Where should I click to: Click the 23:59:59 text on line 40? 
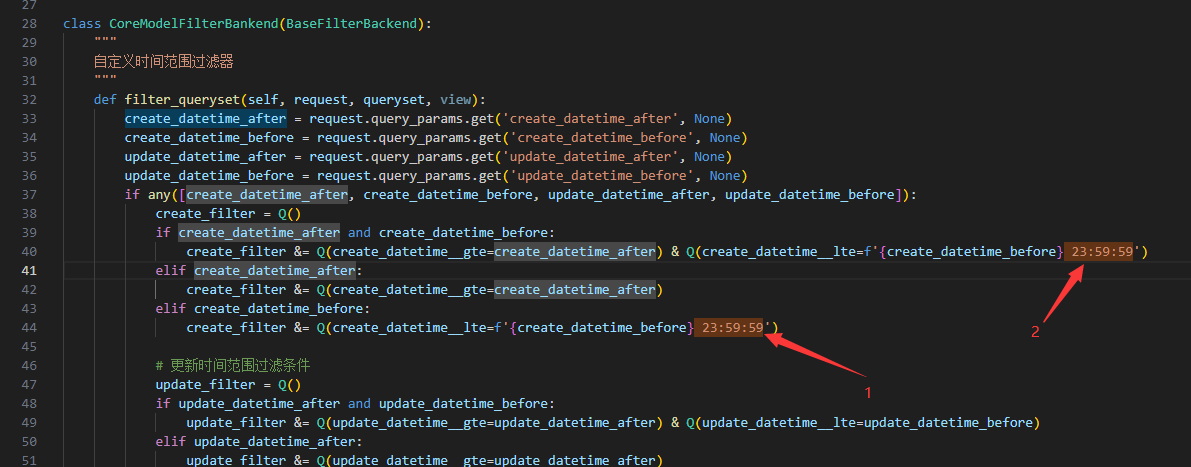click(x=1102, y=251)
